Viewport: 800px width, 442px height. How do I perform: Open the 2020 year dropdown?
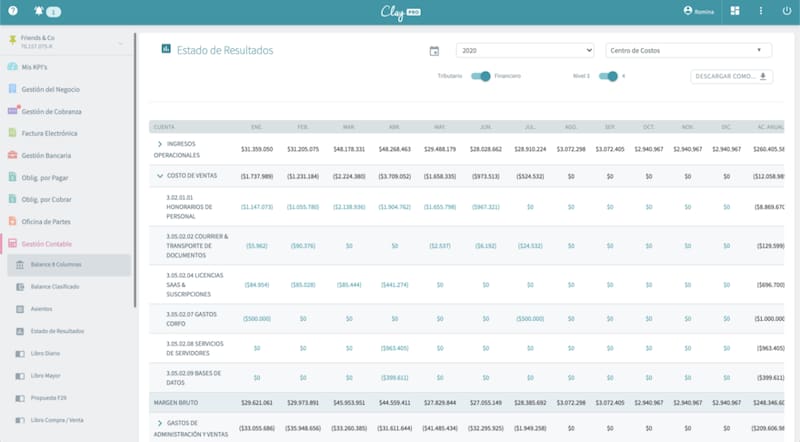click(x=525, y=50)
